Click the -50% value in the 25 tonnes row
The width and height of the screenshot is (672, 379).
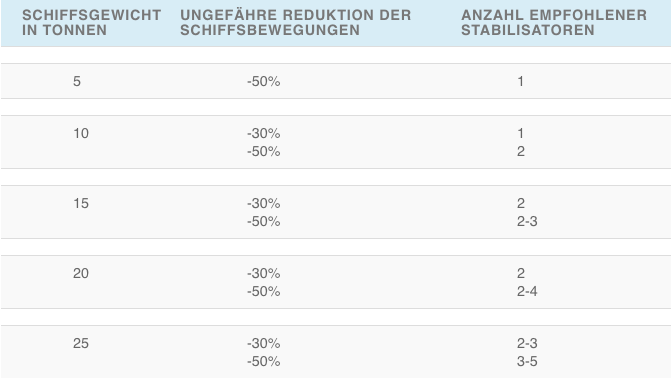pyautogui.click(x=264, y=361)
